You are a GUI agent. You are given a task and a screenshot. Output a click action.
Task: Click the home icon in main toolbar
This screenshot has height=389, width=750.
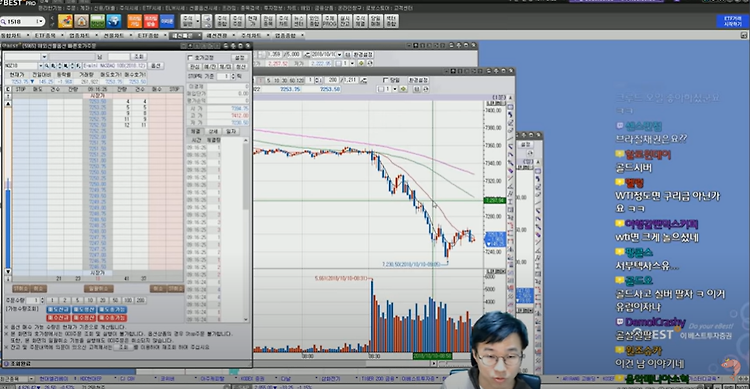[x=81, y=21]
